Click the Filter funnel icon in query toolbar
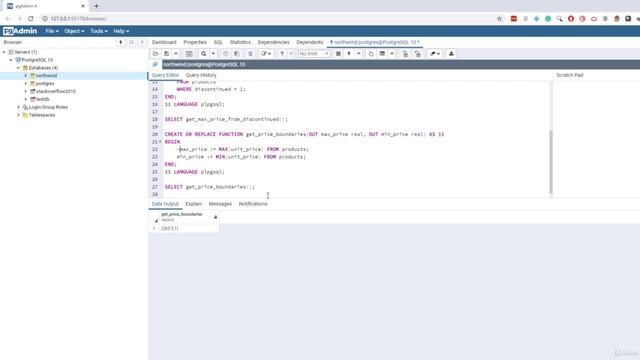The height and width of the screenshot is (360, 640). 282,54
